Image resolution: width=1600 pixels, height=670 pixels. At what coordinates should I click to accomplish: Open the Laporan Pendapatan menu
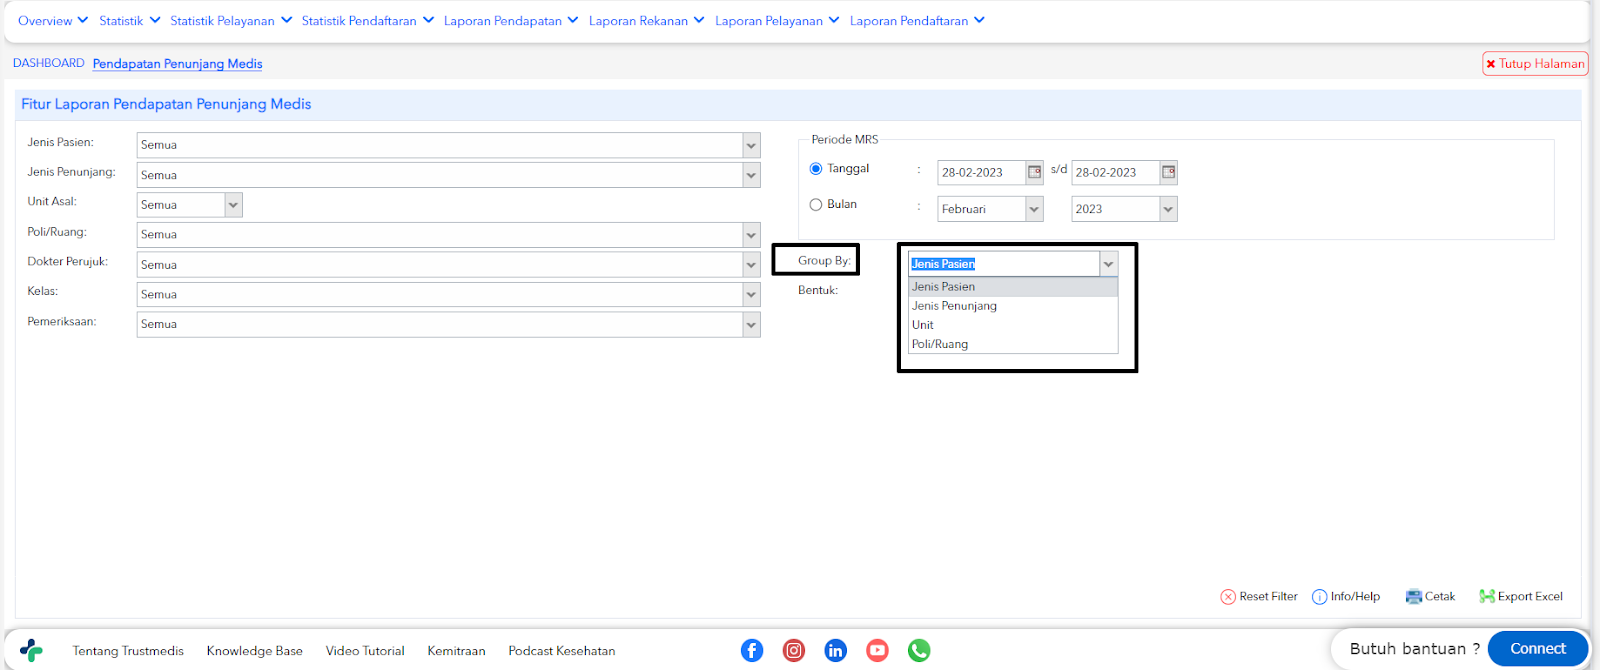511,20
